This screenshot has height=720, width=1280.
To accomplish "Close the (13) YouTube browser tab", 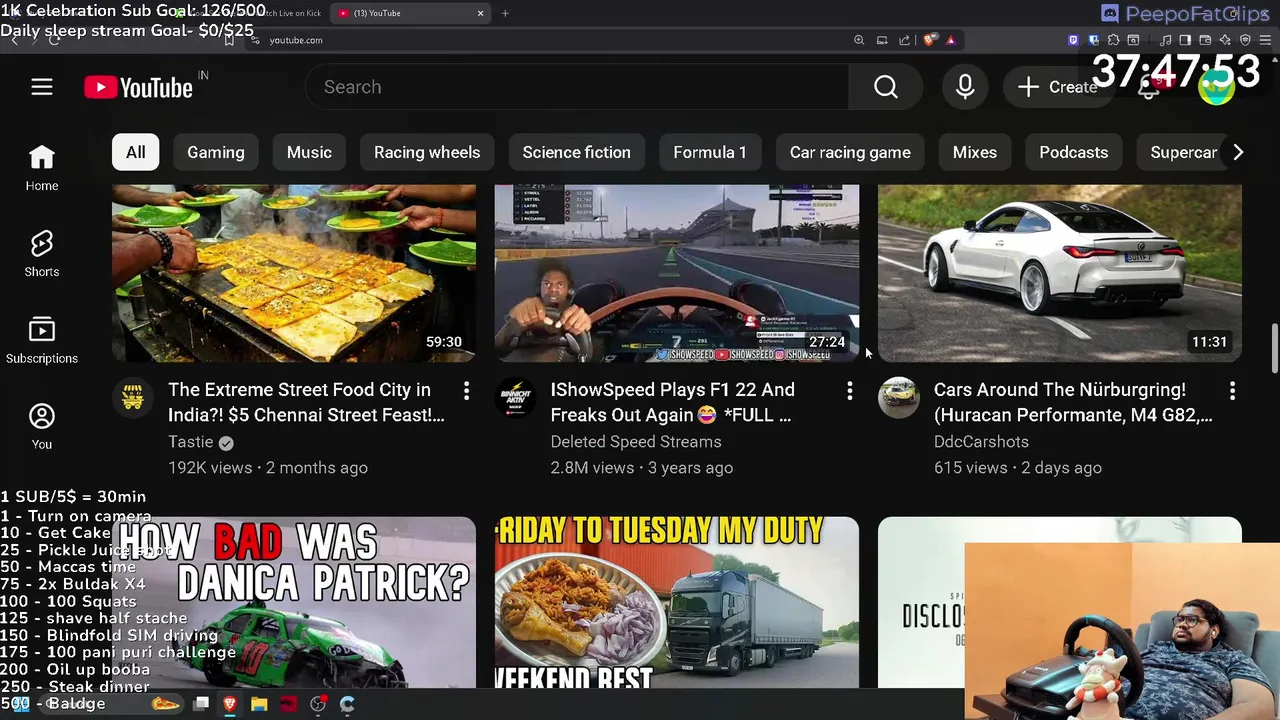I will point(480,13).
